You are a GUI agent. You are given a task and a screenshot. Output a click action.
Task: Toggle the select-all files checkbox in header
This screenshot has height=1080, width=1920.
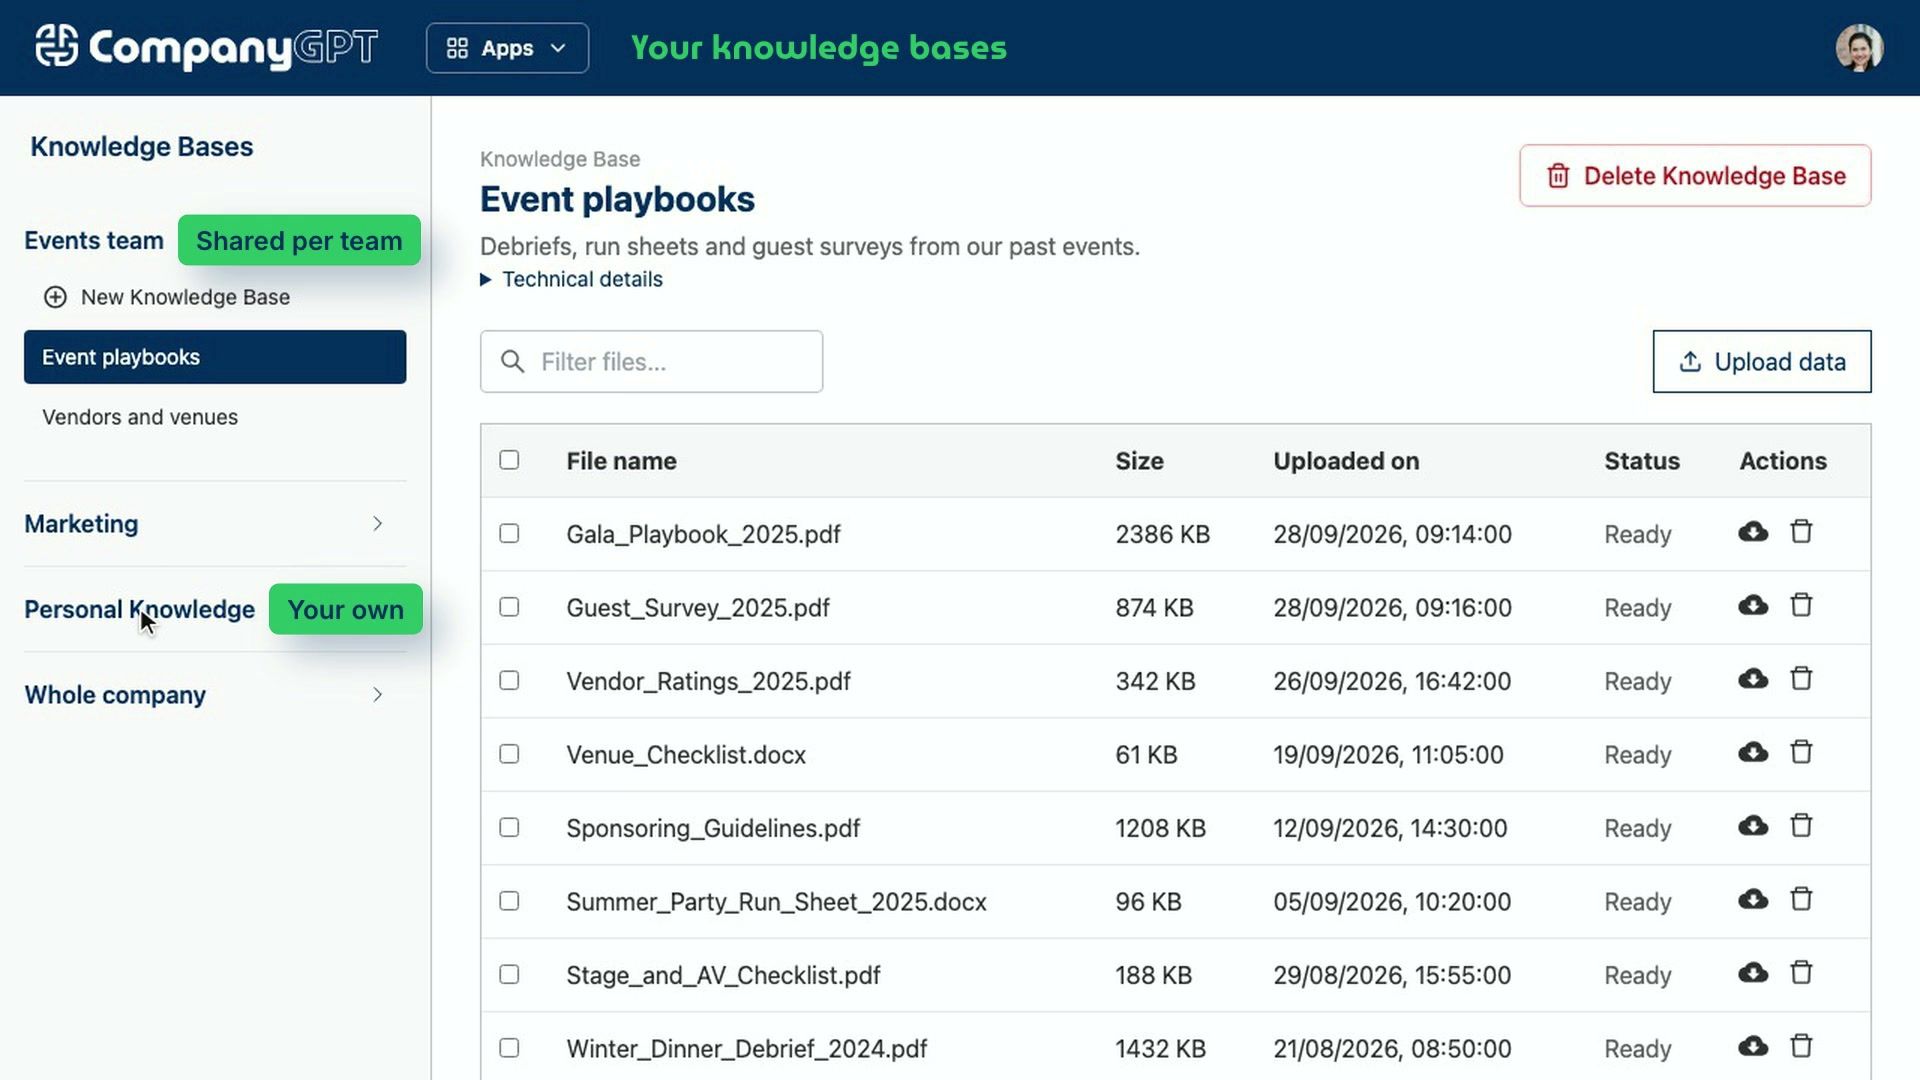click(x=509, y=460)
